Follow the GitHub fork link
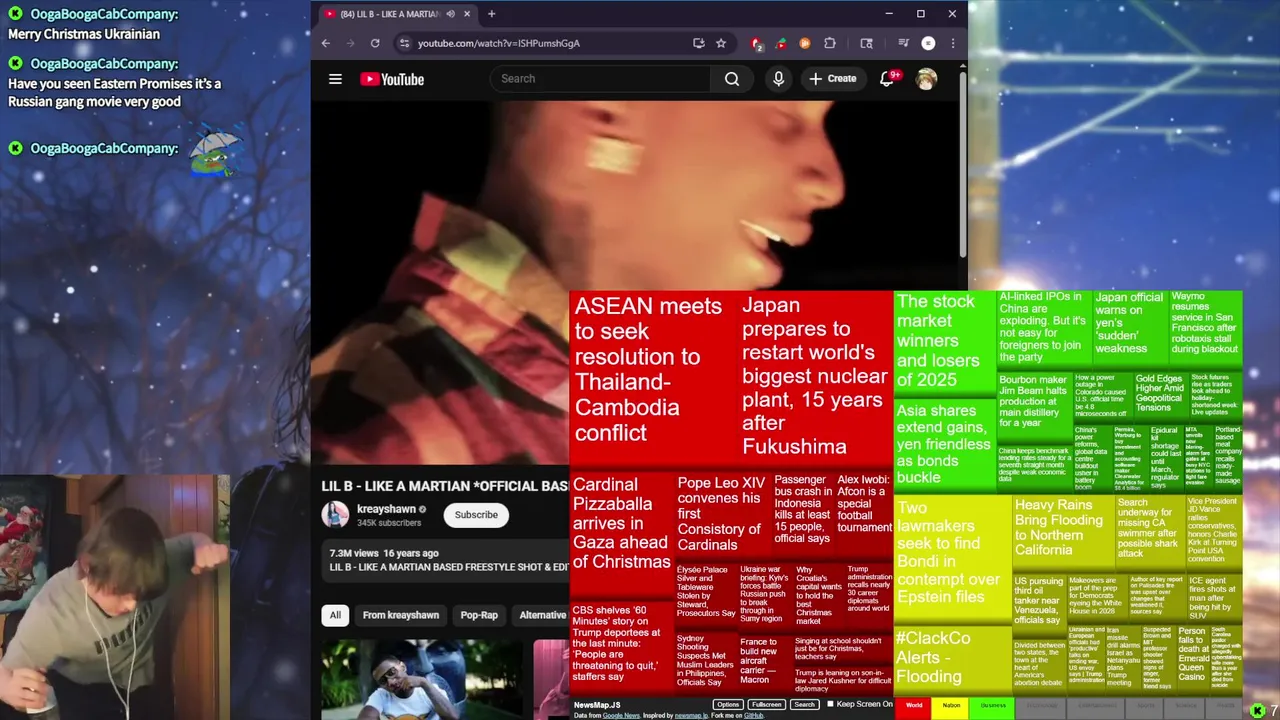Image resolution: width=1280 pixels, height=720 pixels. tap(753, 715)
